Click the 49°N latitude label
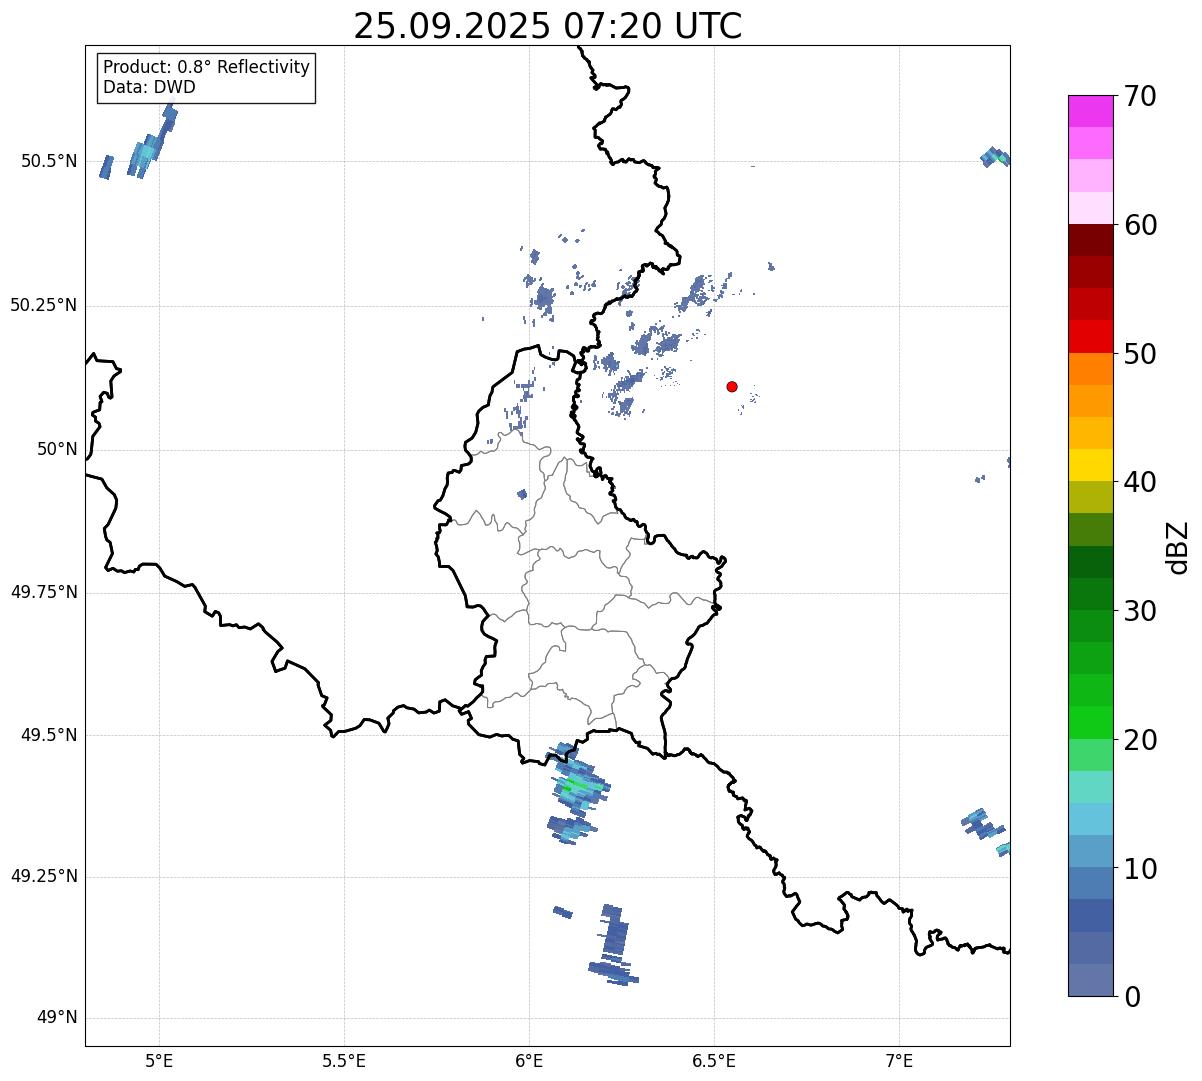1202x1081 pixels. coord(57,1018)
